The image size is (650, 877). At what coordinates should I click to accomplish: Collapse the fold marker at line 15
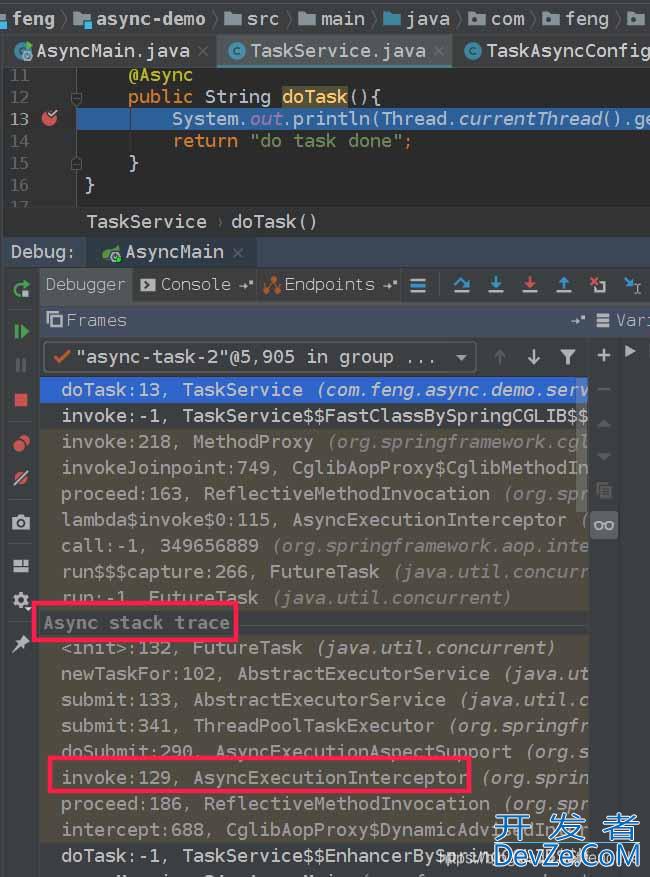click(x=77, y=163)
